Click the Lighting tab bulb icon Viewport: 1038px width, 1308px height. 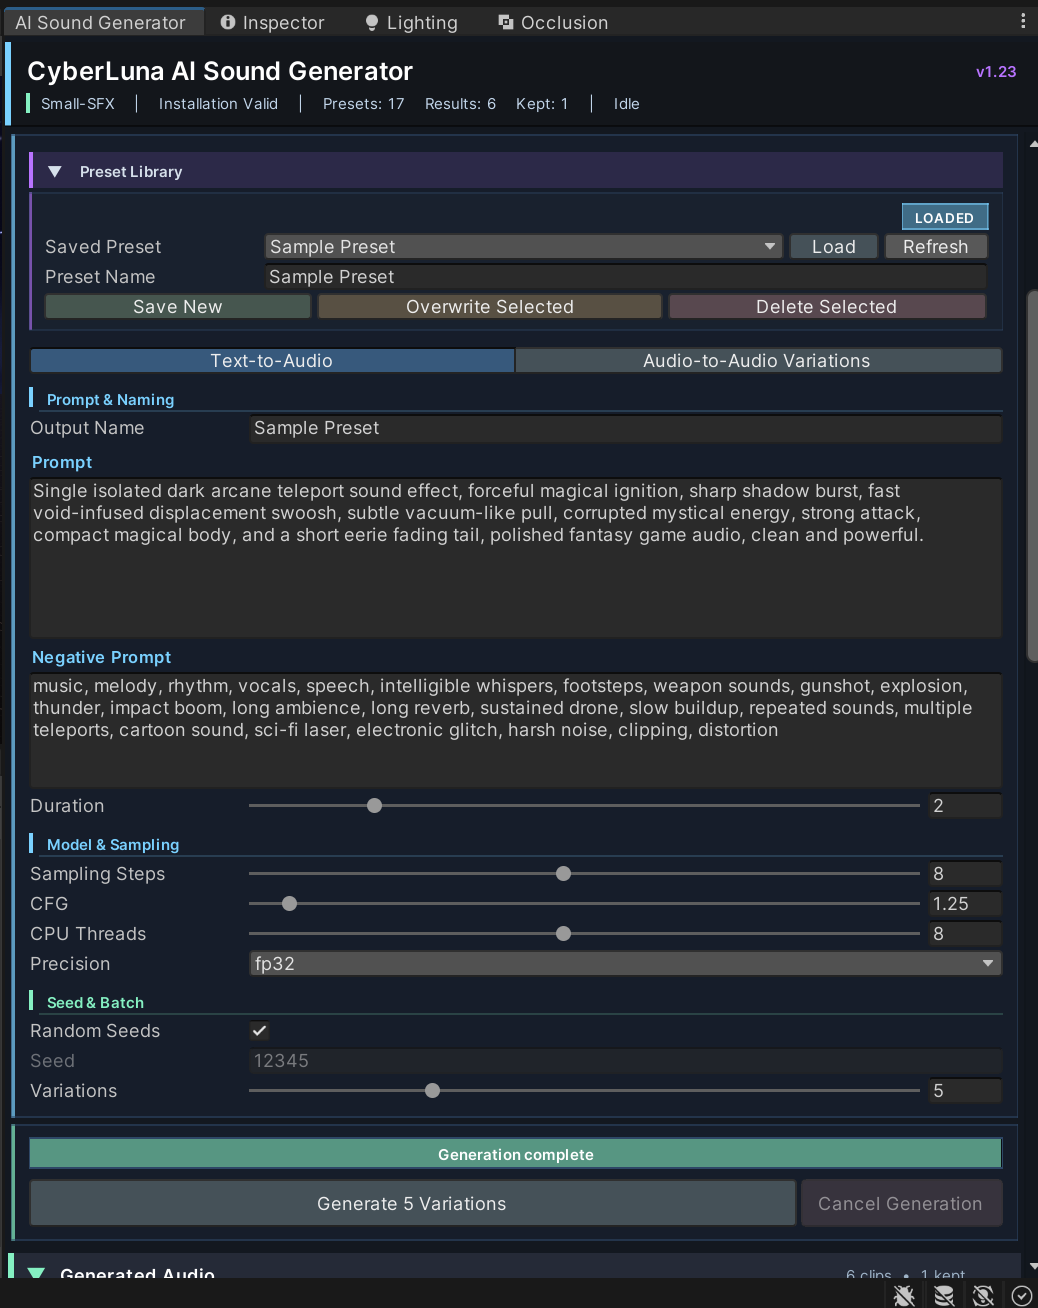tap(372, 22)
